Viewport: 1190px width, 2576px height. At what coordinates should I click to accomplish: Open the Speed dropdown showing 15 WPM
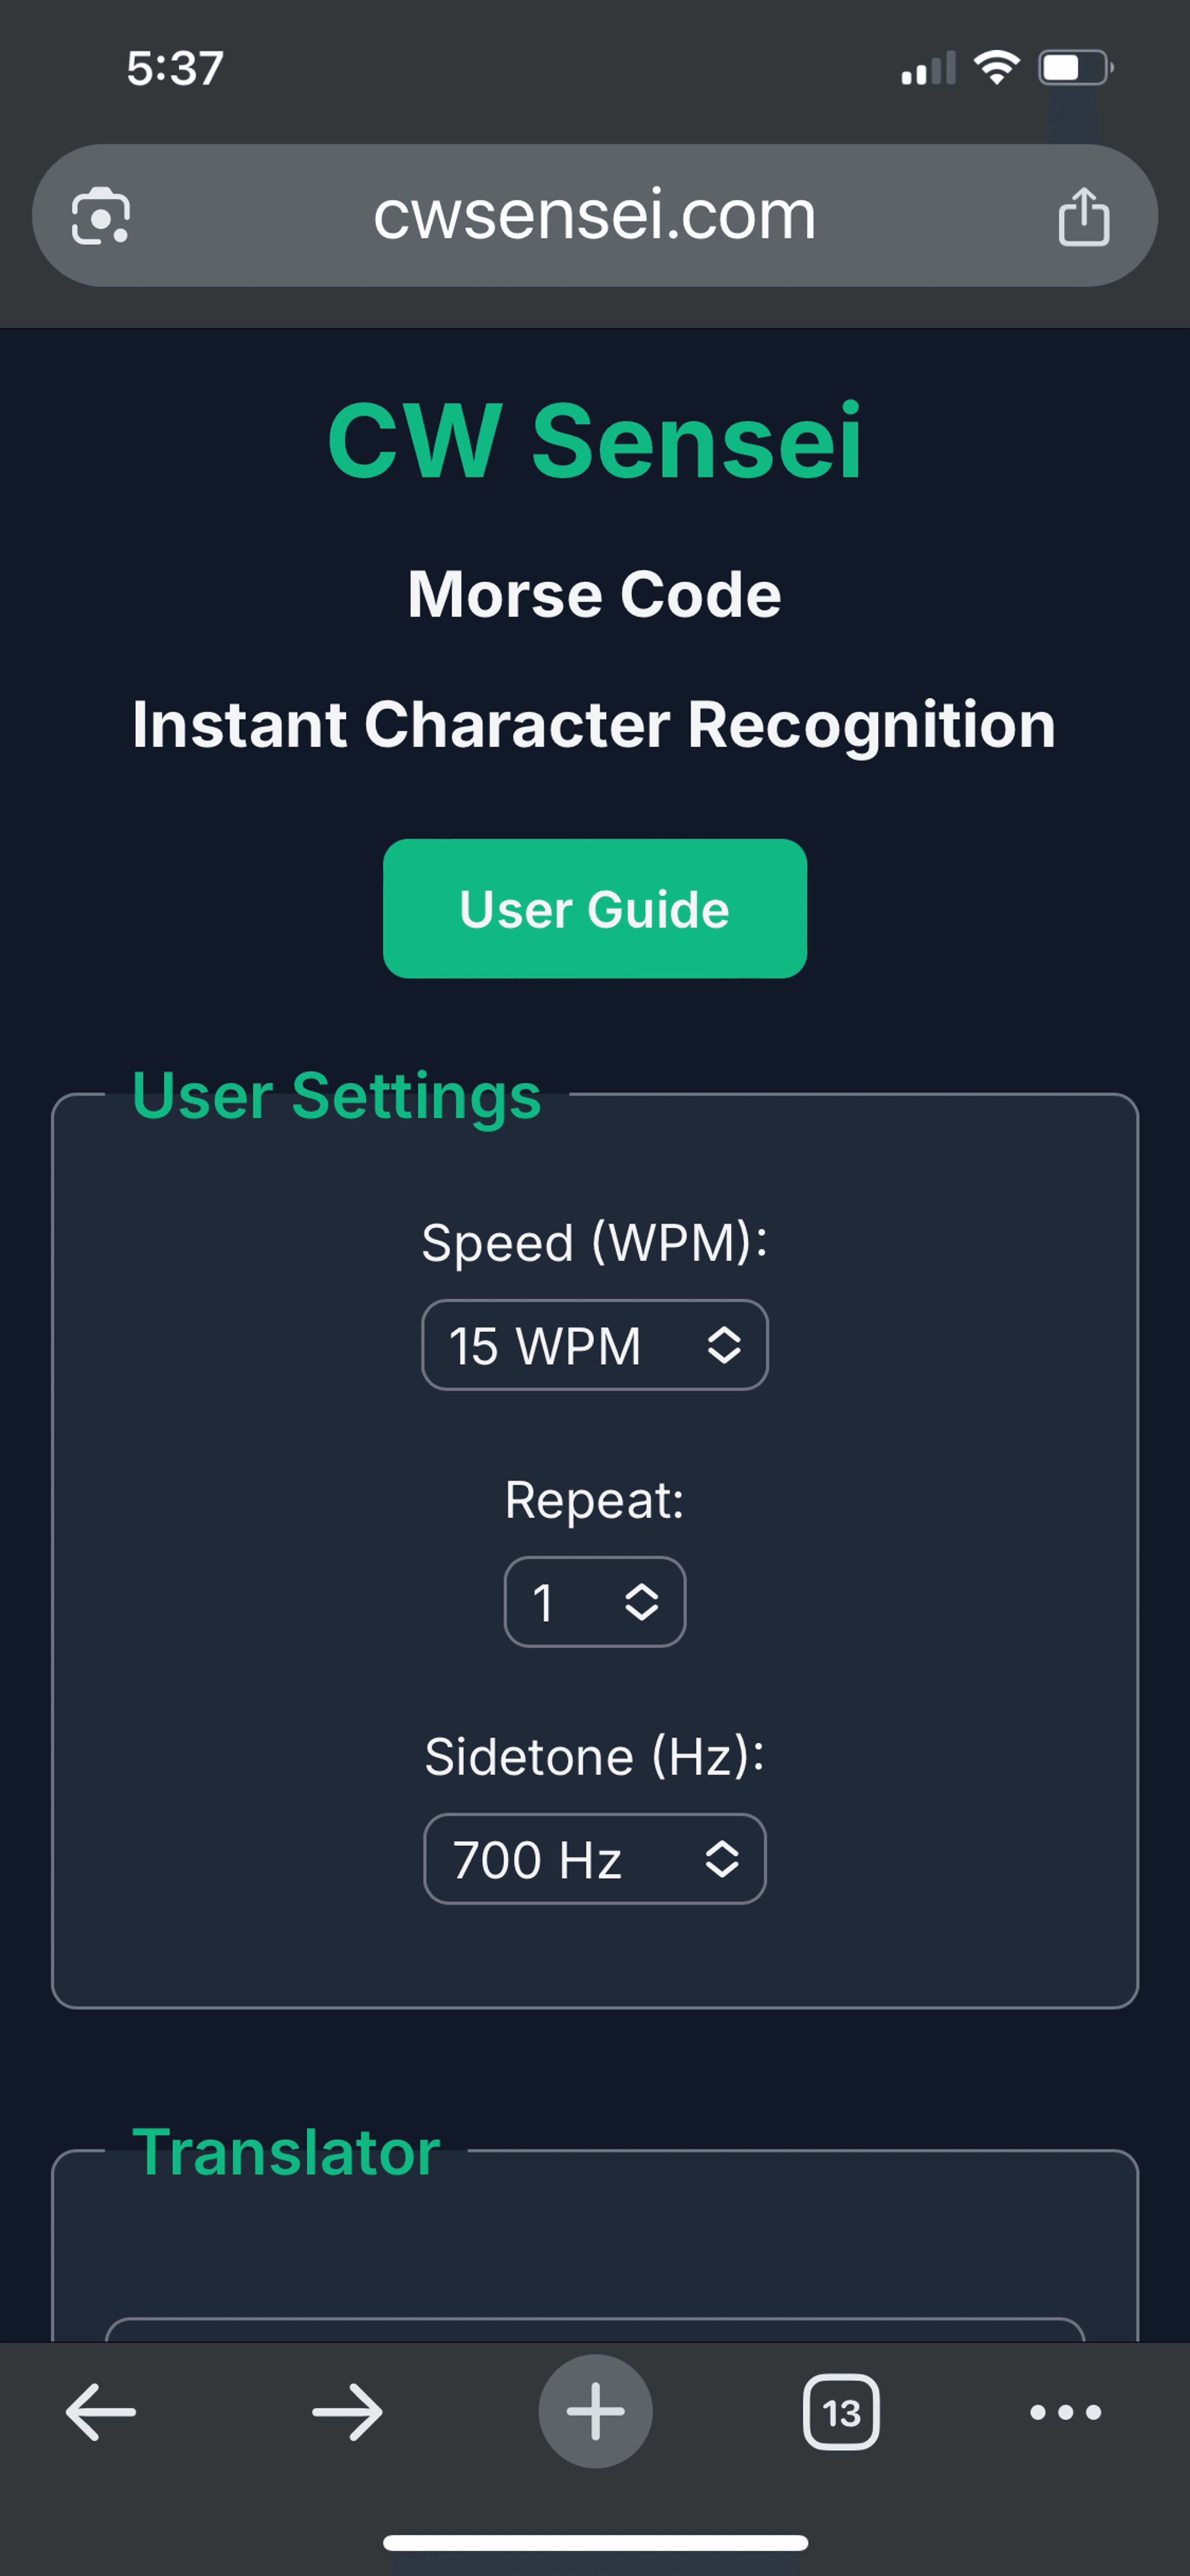click(x=595, y=1345)
